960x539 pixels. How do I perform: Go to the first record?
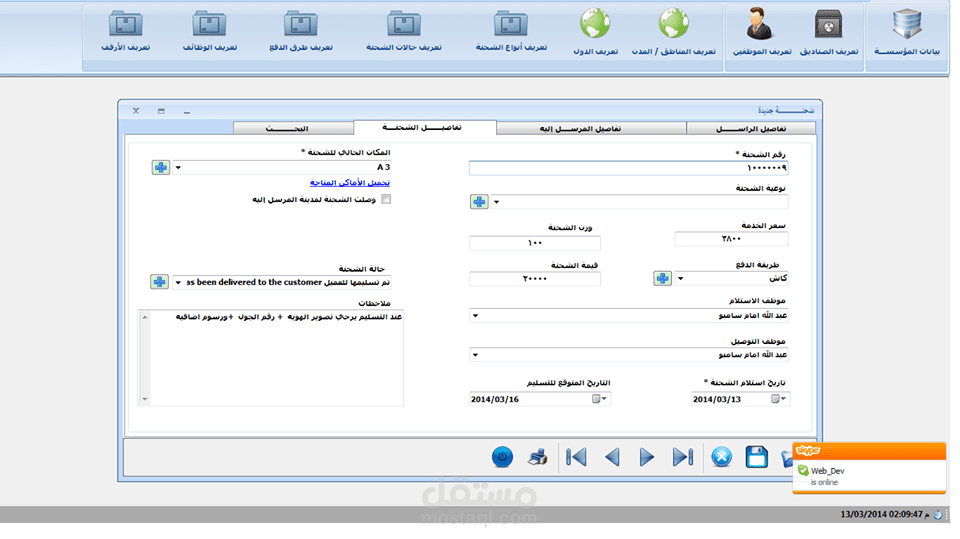pos(576,457)
